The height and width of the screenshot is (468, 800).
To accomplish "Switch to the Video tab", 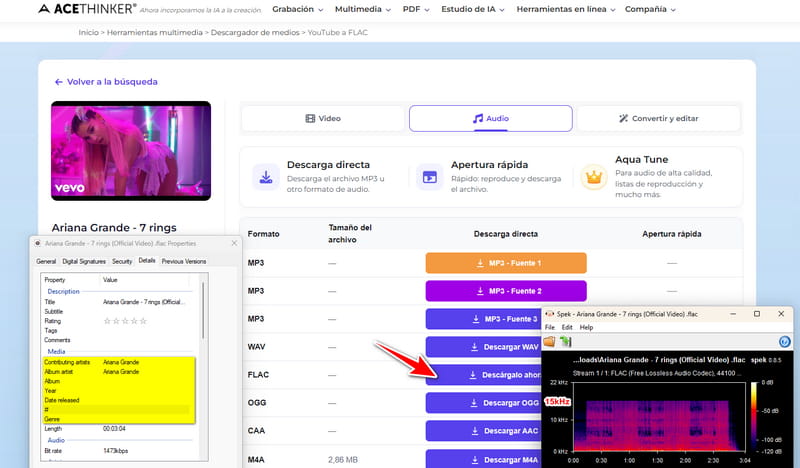I will tap(323, 118).
